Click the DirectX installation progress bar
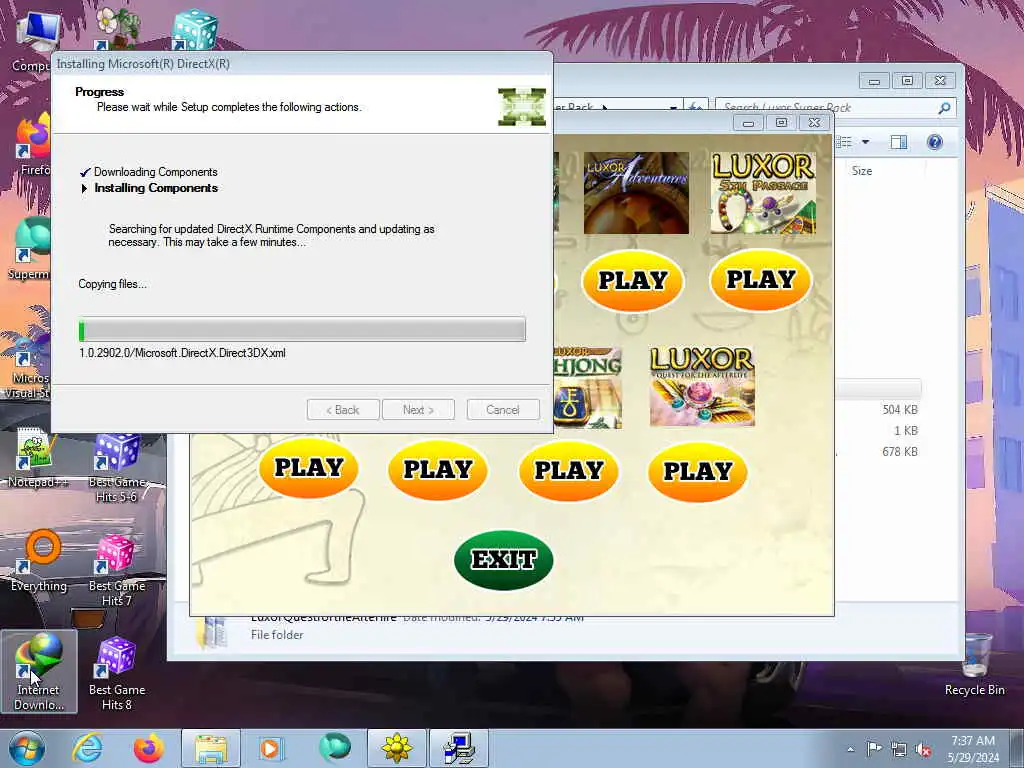1024x768 pixels. pos(302,329)
